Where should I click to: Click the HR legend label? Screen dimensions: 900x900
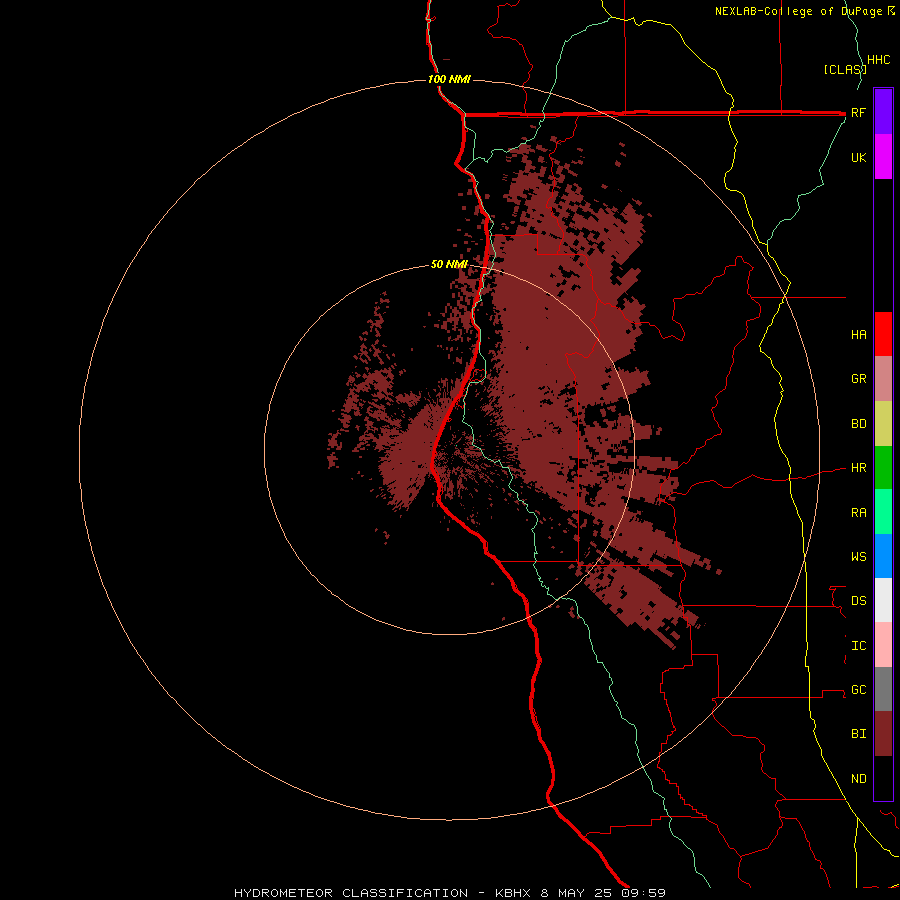pos(858,468)
